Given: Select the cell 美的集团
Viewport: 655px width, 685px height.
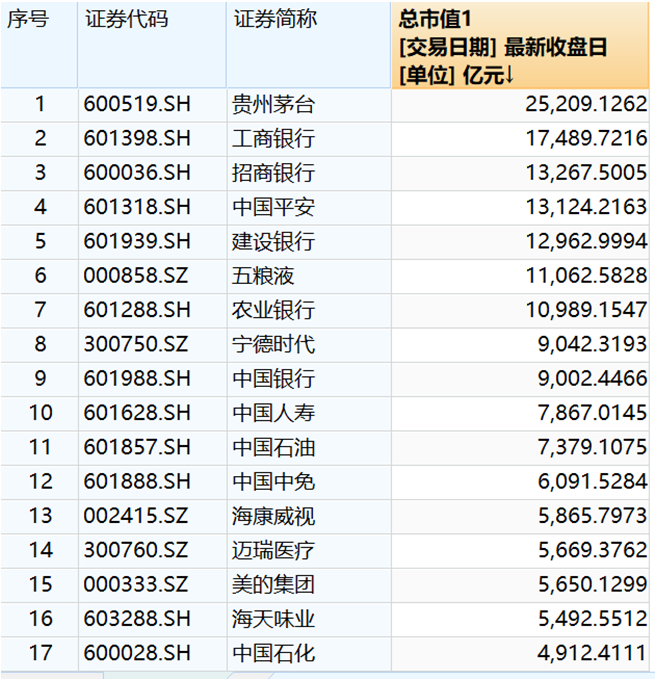Looking at the screenshot, I should [x=309, y=585].
